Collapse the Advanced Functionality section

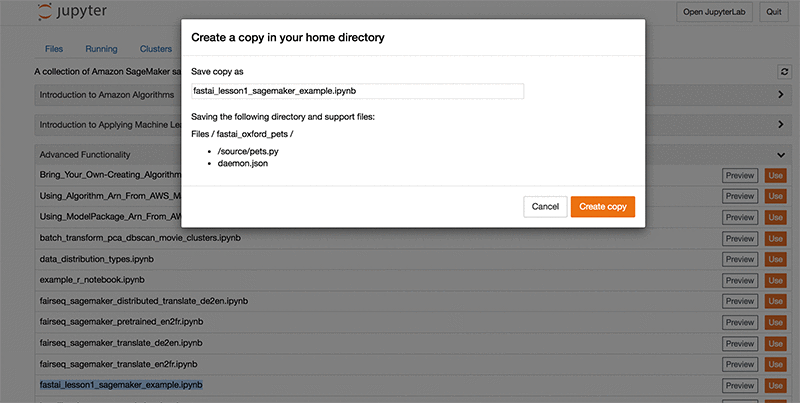781,155
